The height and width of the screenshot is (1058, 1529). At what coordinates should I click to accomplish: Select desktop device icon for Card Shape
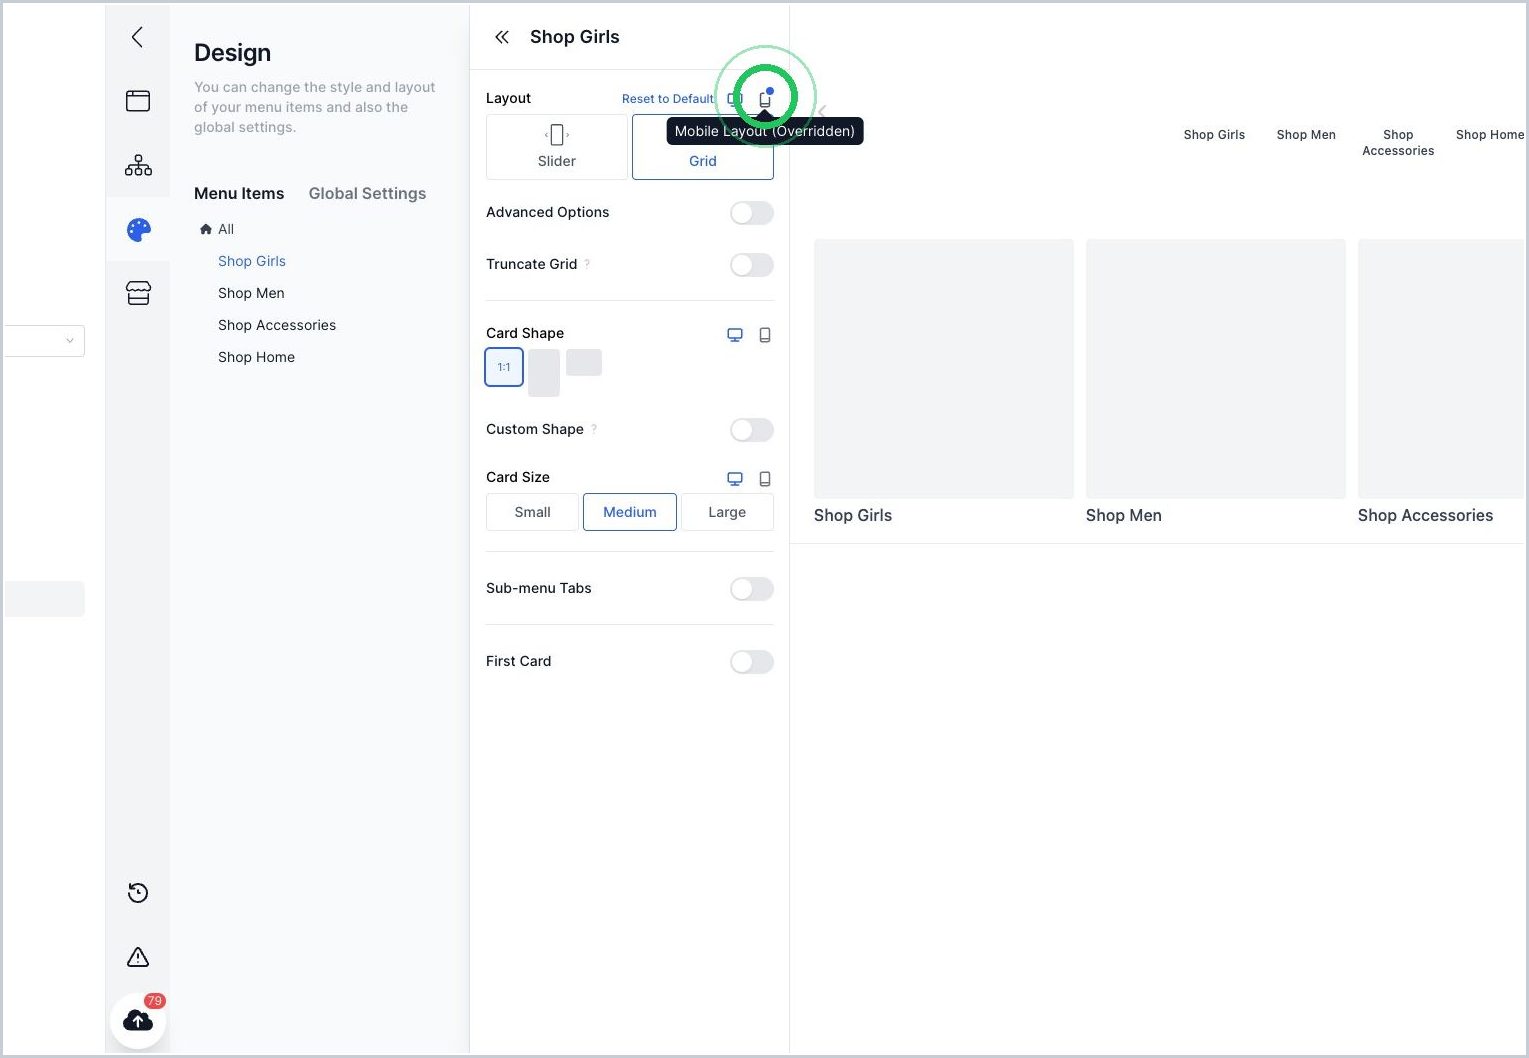(735, 335)
